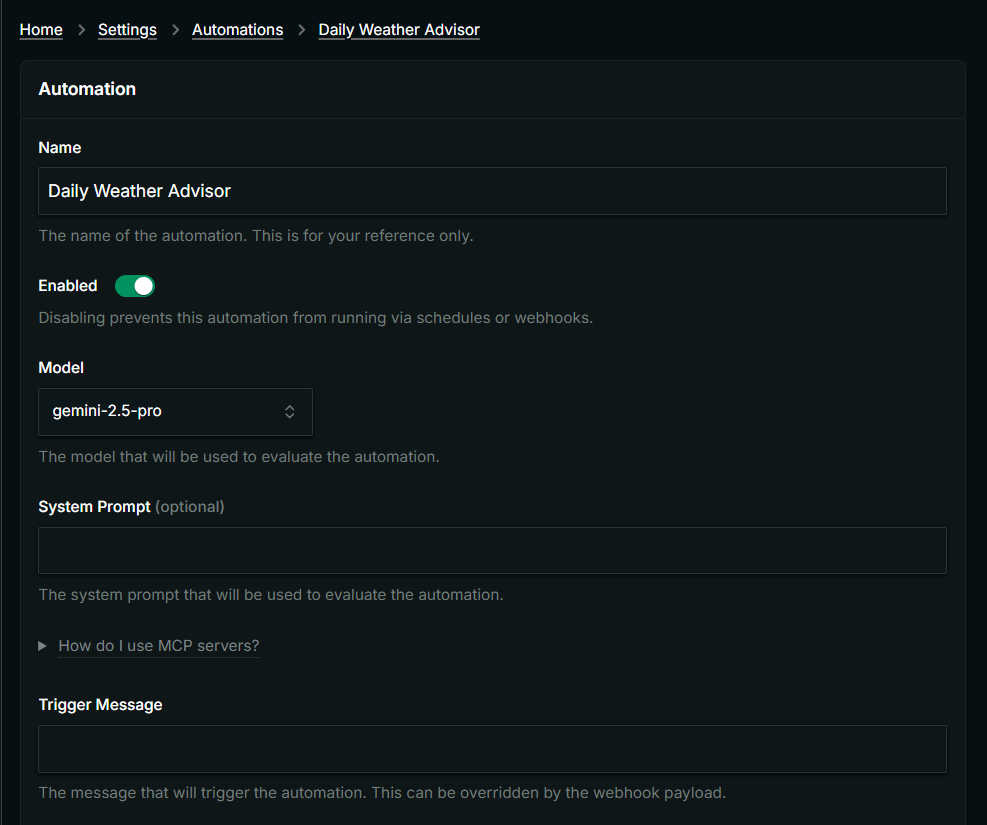Open the Automations breadcrumb link
The width and height of the screenshot is (987, 825).
237,30
